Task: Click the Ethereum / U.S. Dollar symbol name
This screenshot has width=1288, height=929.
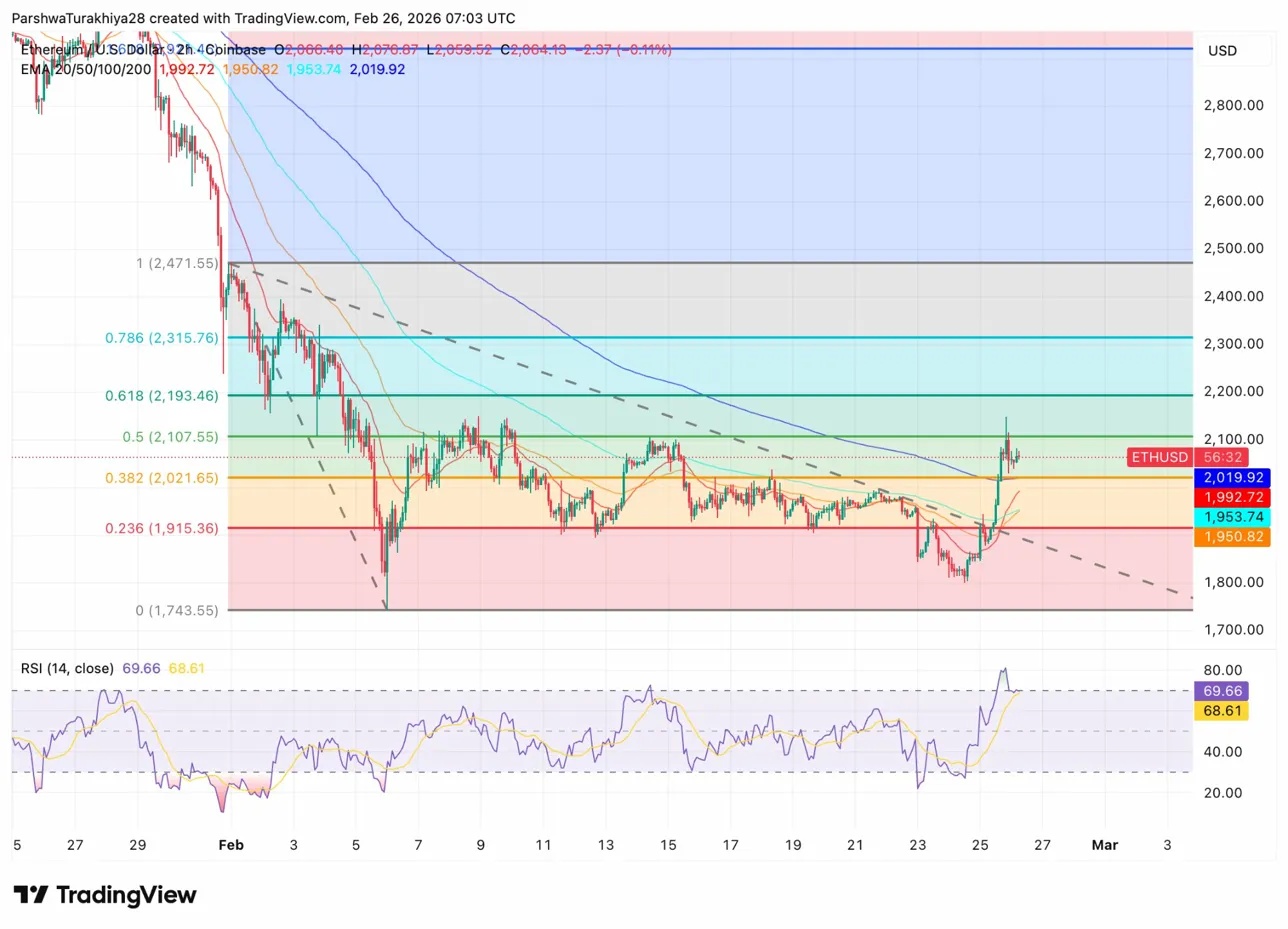Action: (75, 49)
